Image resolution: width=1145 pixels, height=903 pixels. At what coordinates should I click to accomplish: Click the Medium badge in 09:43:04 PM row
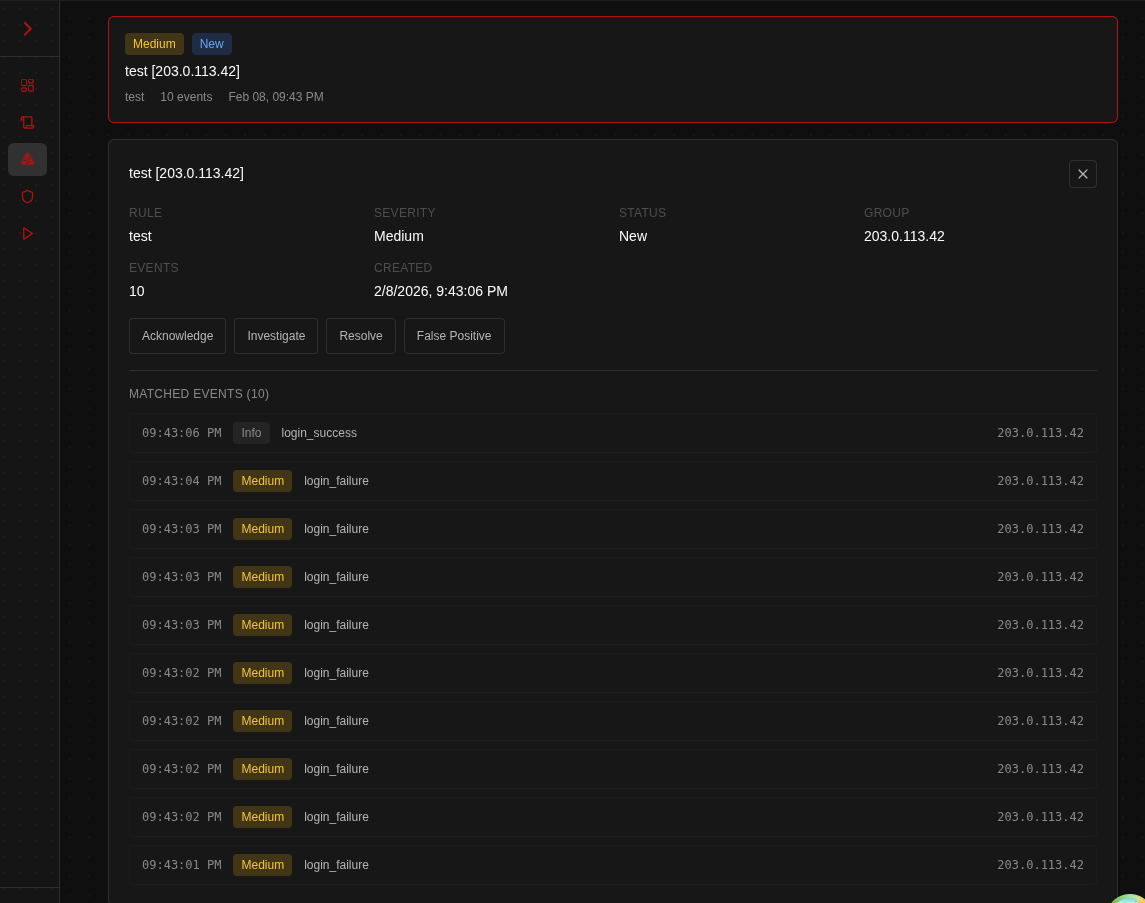[262, 481]
